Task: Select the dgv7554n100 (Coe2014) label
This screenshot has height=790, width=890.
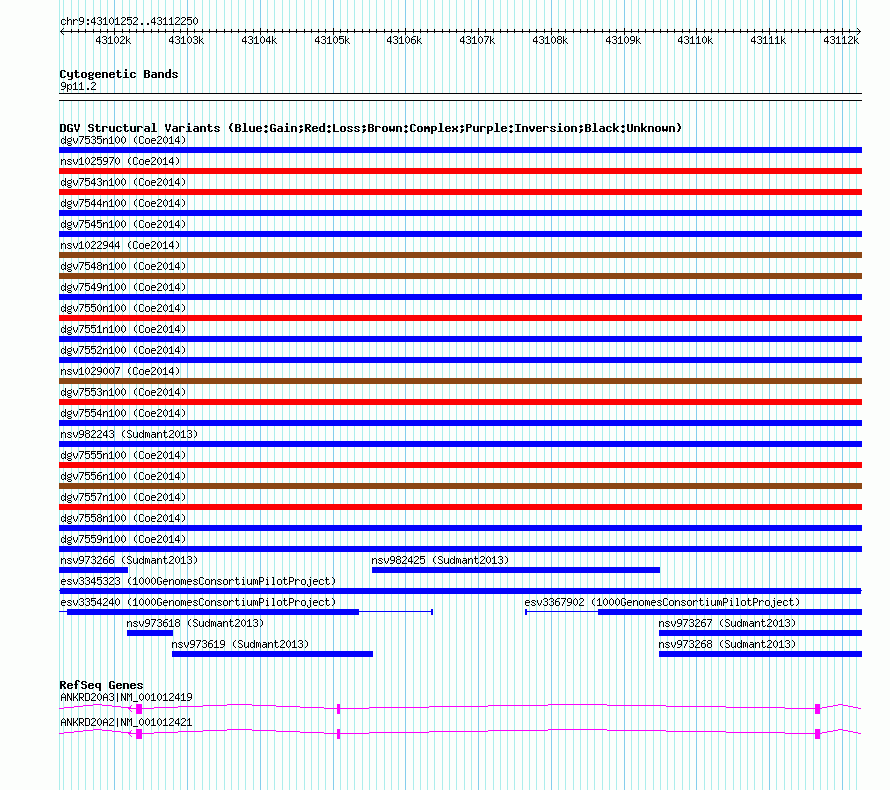Action: point(123,413)
